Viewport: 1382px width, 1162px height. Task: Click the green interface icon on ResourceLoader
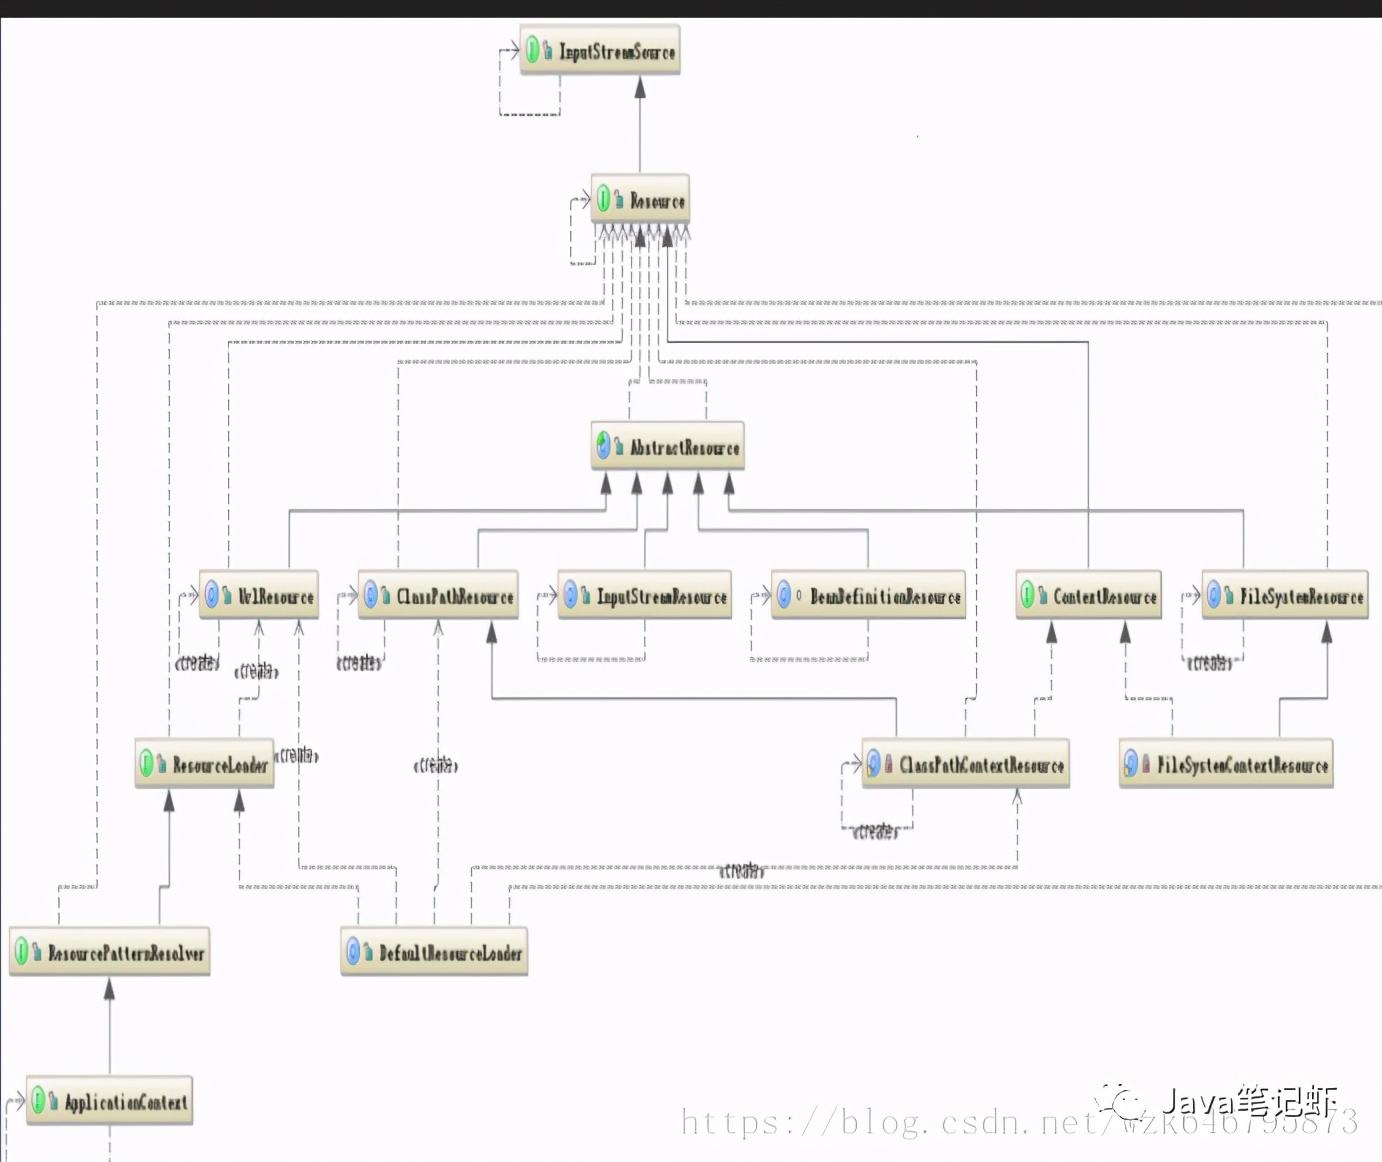tap(147, 764)
